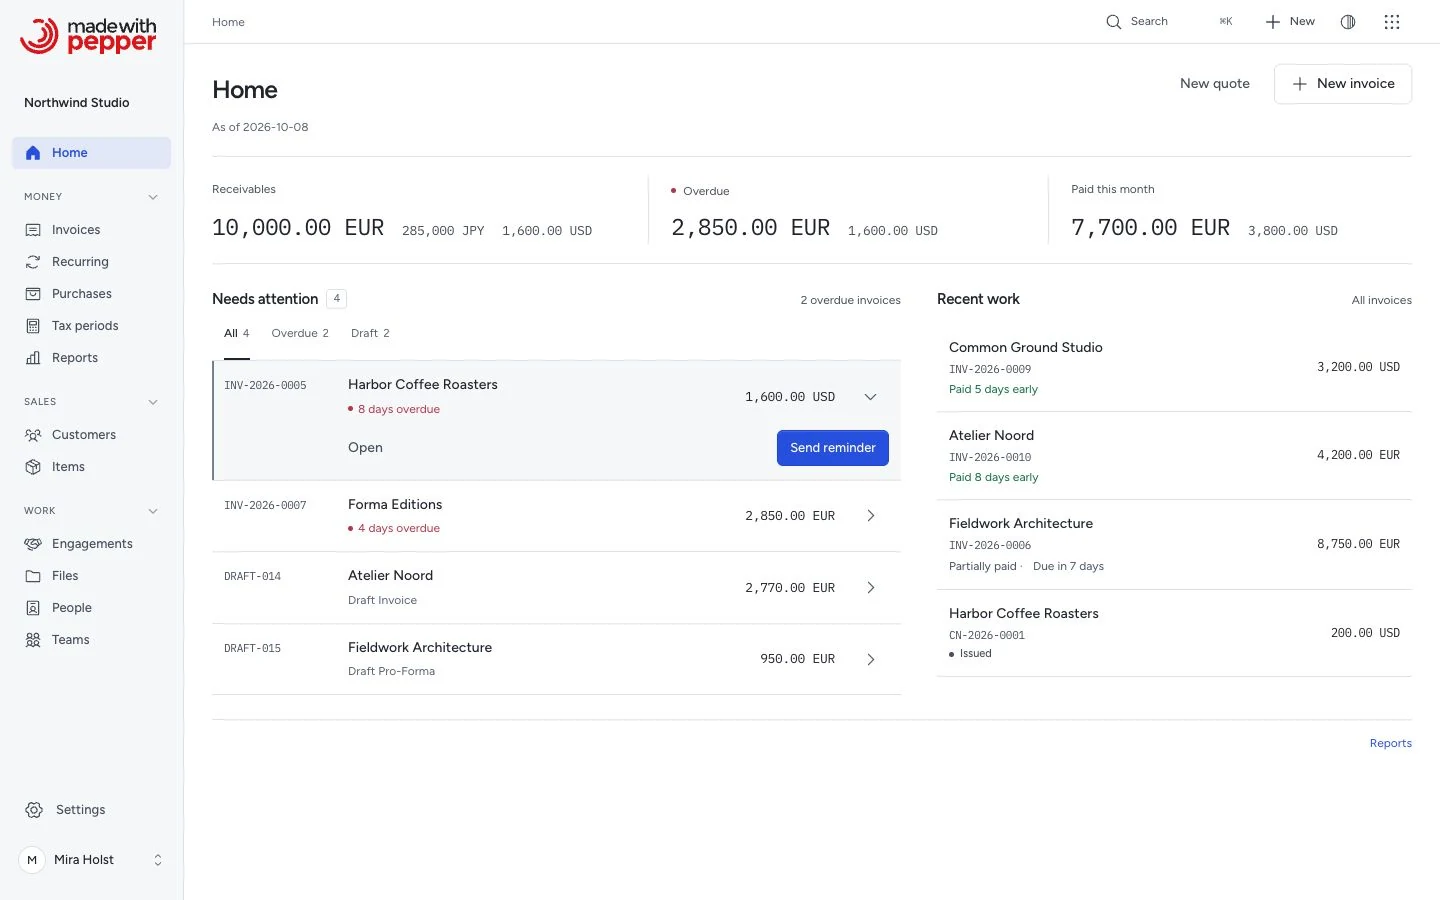
Task: Open the Items sidebar icon
Action: 33,467
